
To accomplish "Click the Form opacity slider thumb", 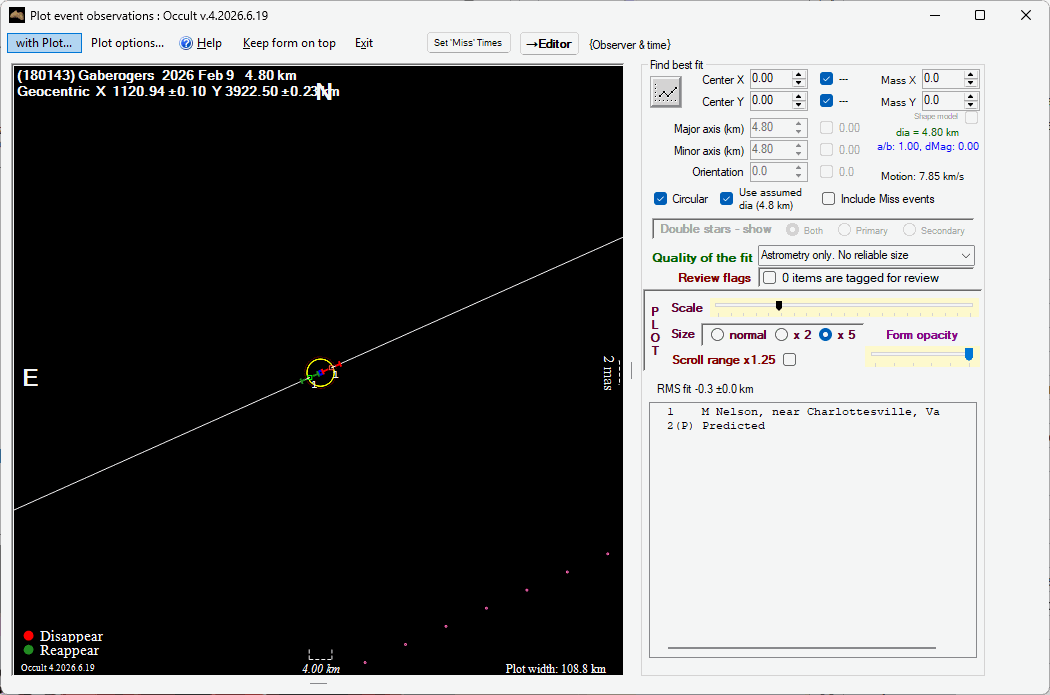I will 968,354.
